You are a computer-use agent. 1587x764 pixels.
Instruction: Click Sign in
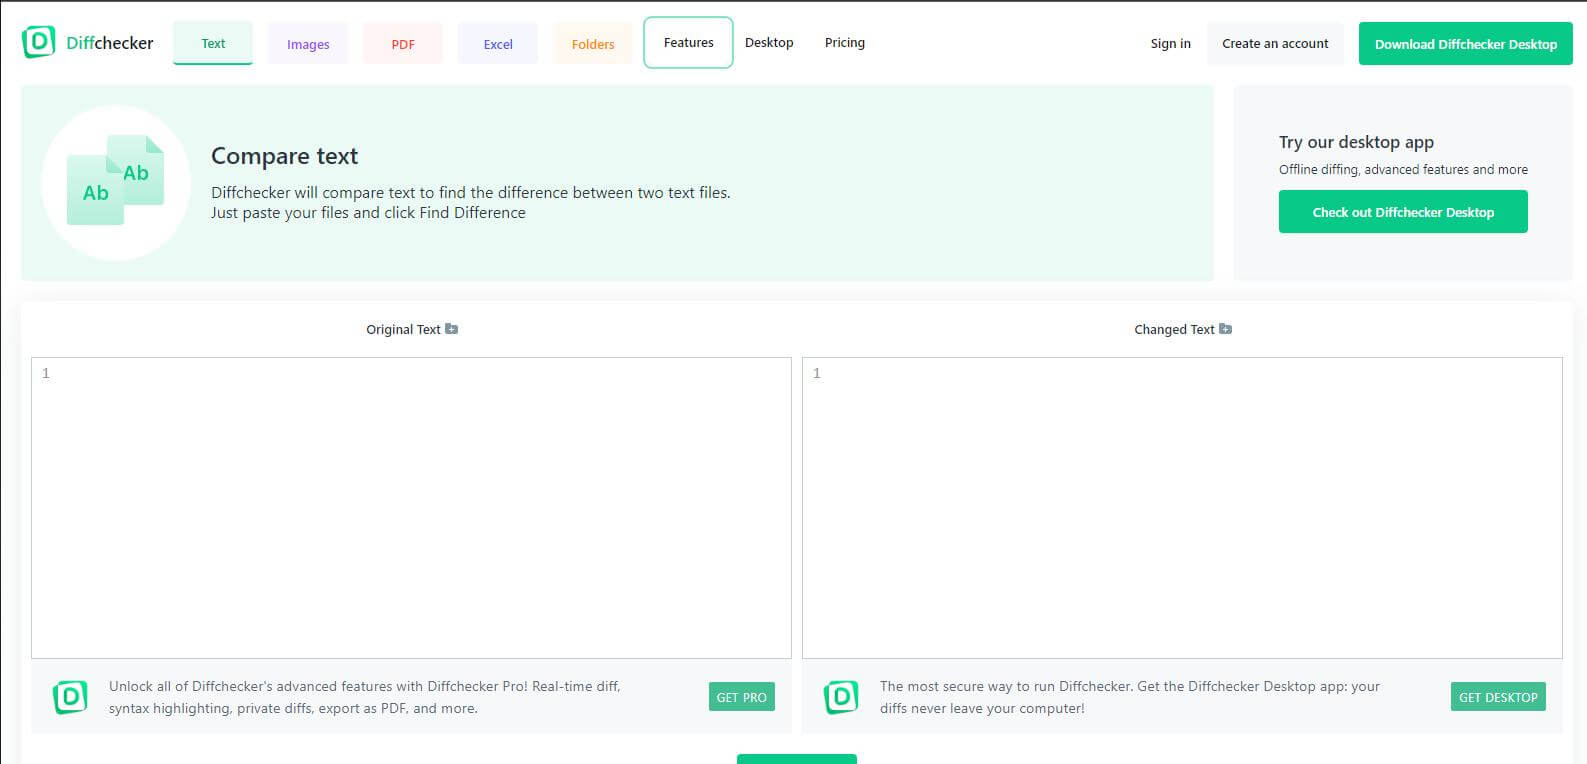pos(1170,44)
